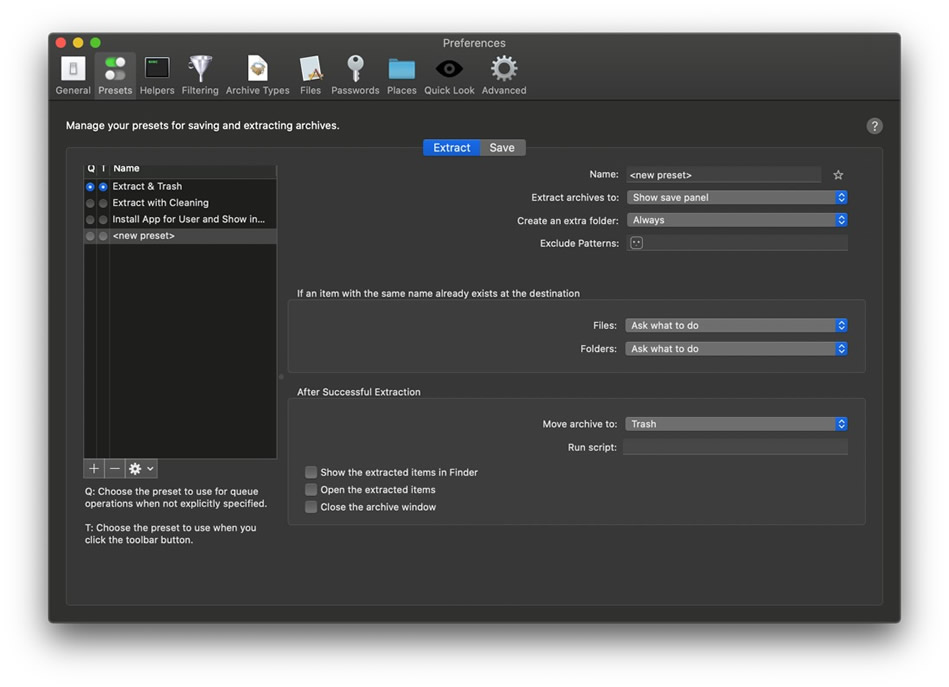Set Extract & Trash T radio button
Viewport: 949px width, 687px height.
point(103,186)
